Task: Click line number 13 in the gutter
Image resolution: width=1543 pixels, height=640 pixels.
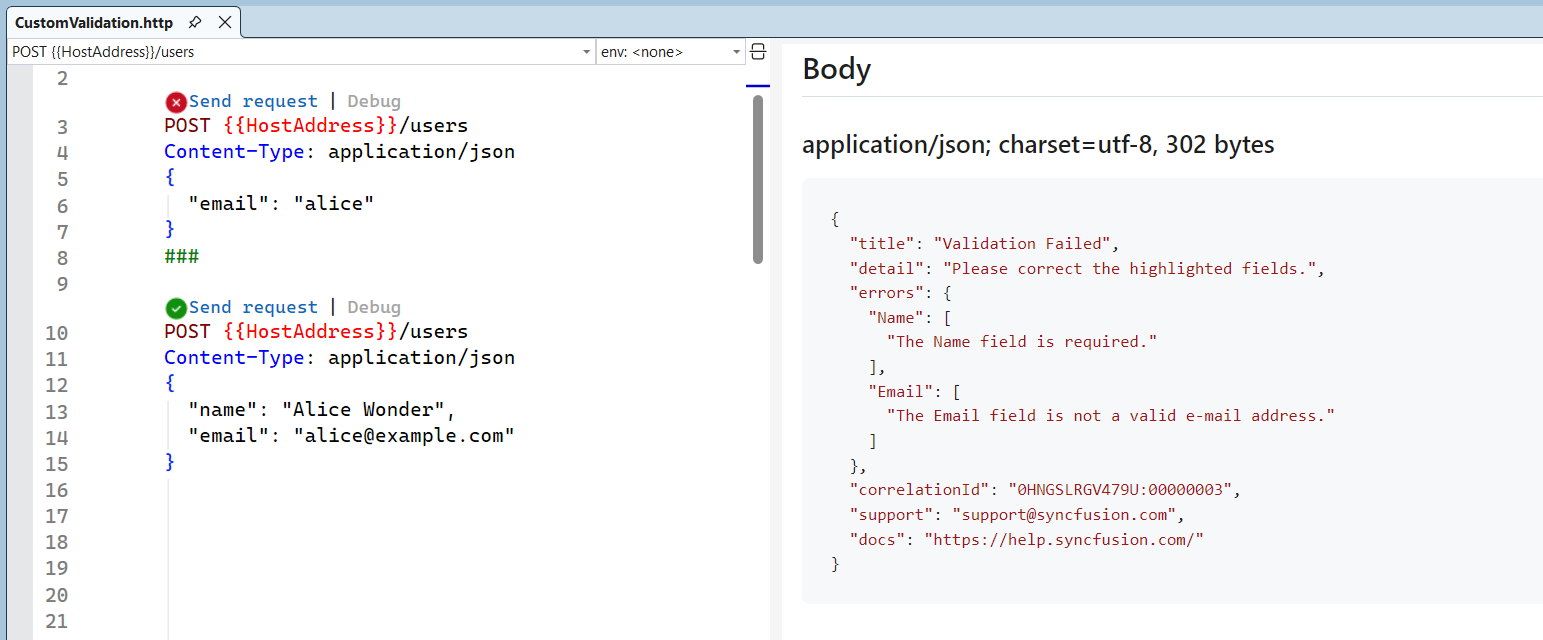Action: (x=57, y=412)
